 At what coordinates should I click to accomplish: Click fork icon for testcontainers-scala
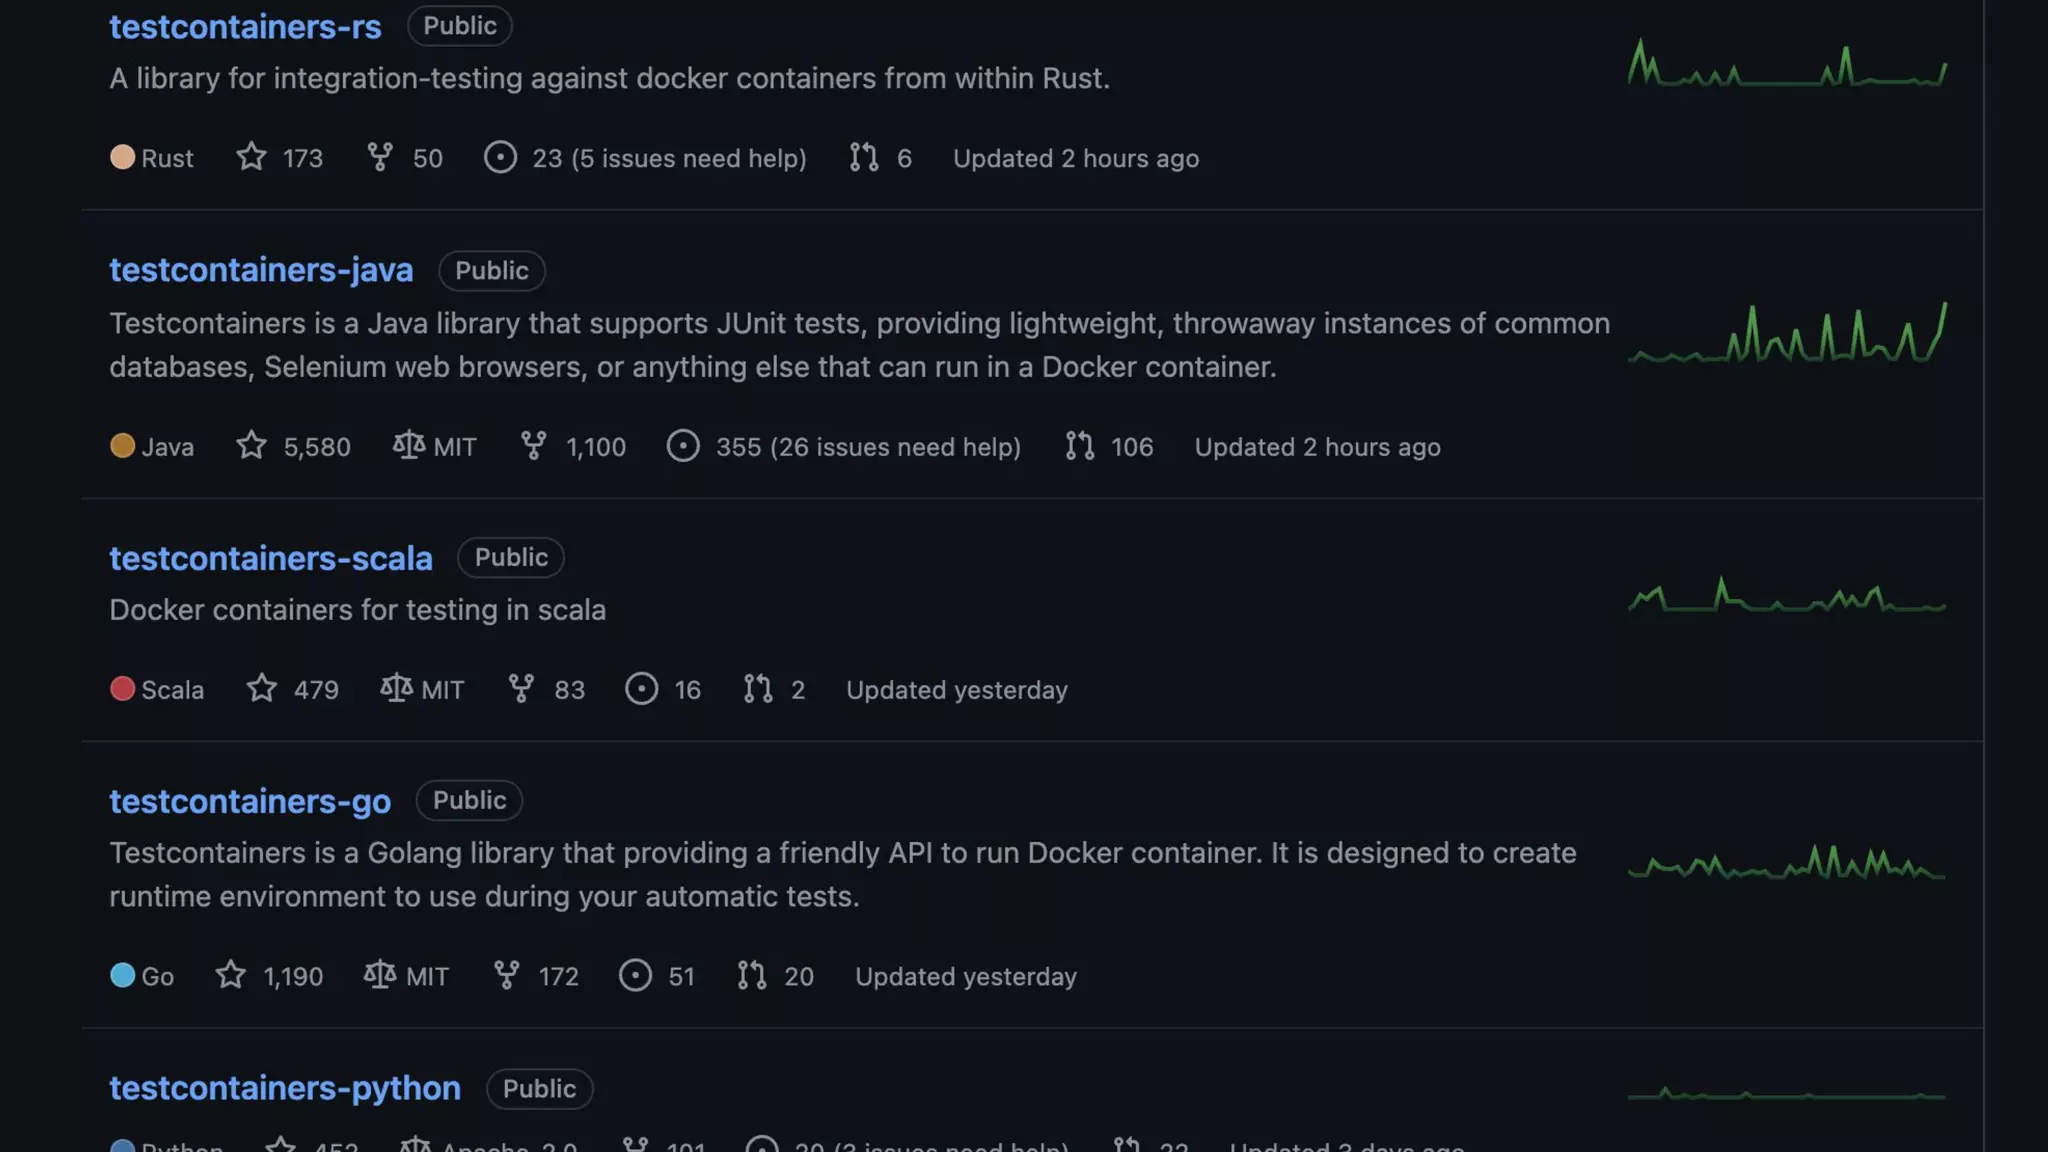pyautogui.click(x=521, y=688)
